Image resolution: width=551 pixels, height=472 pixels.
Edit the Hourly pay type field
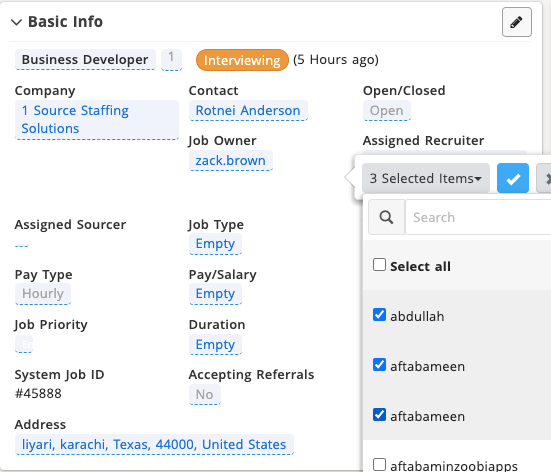point(43,293)
